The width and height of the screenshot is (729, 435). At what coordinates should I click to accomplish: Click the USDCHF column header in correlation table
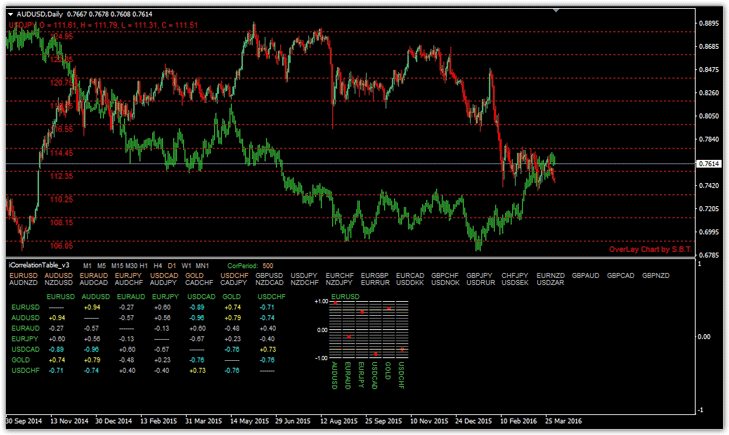(271, 296)
